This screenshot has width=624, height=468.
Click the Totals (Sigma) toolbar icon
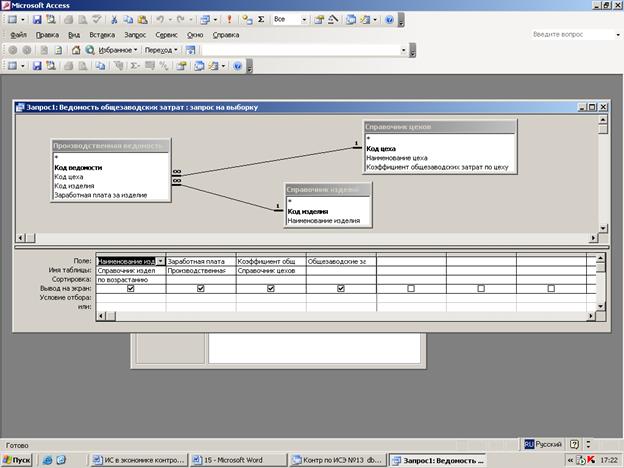click(261, 19)
